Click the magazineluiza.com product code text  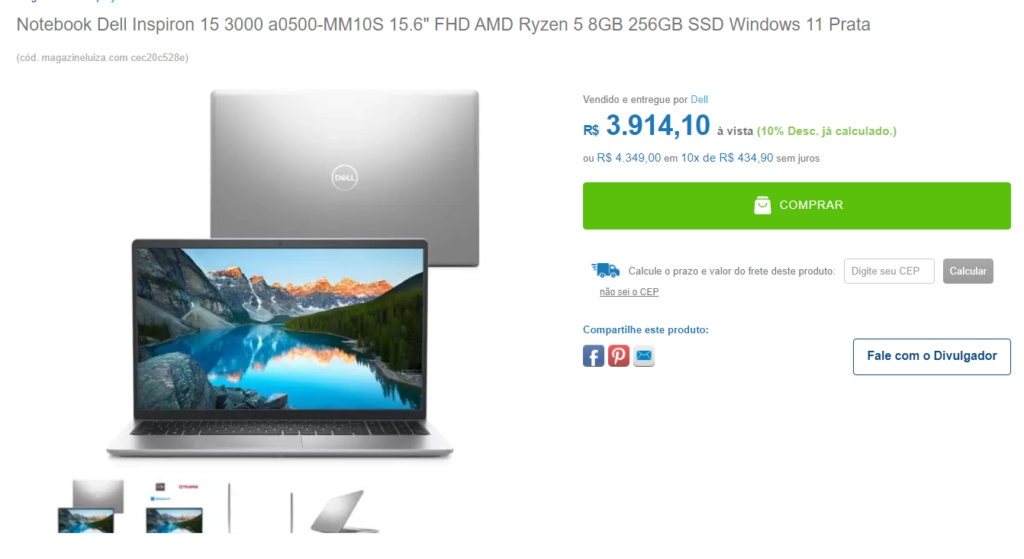pyautogui.click(x=103, y=57)
